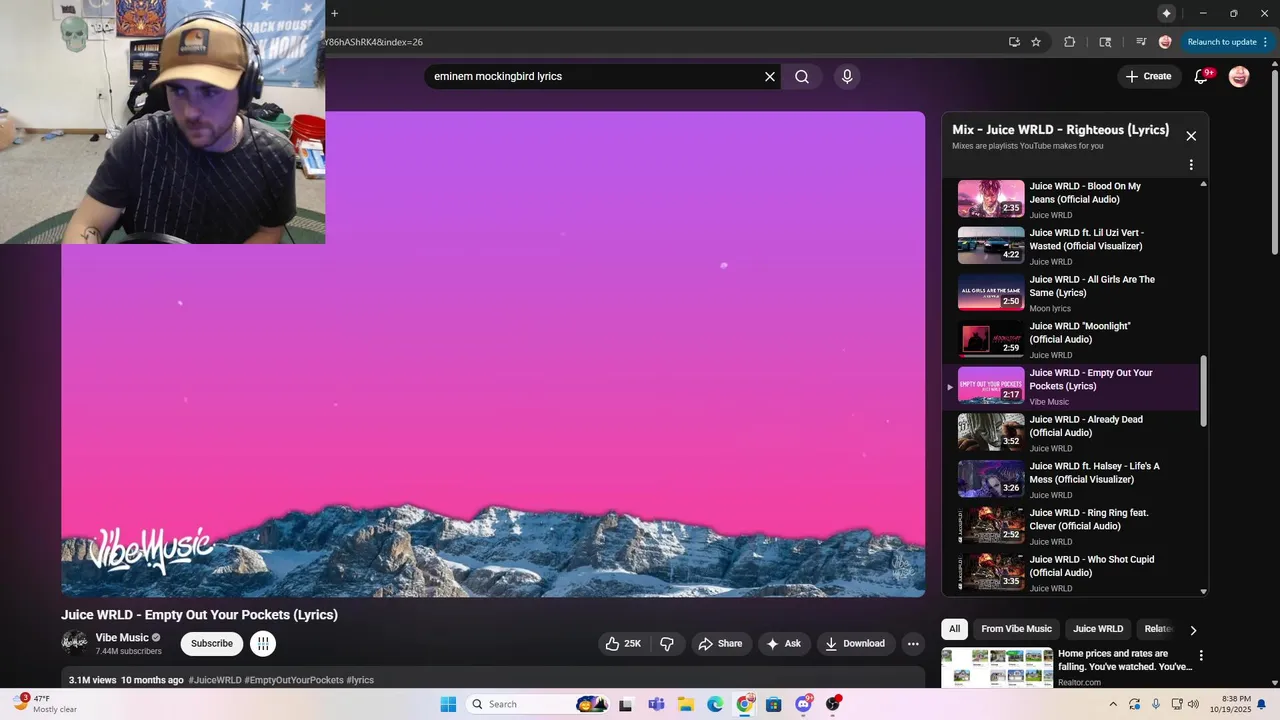Click the Ask button
The width and height of the screenshot is (1280, 720).
click(784, 644)
